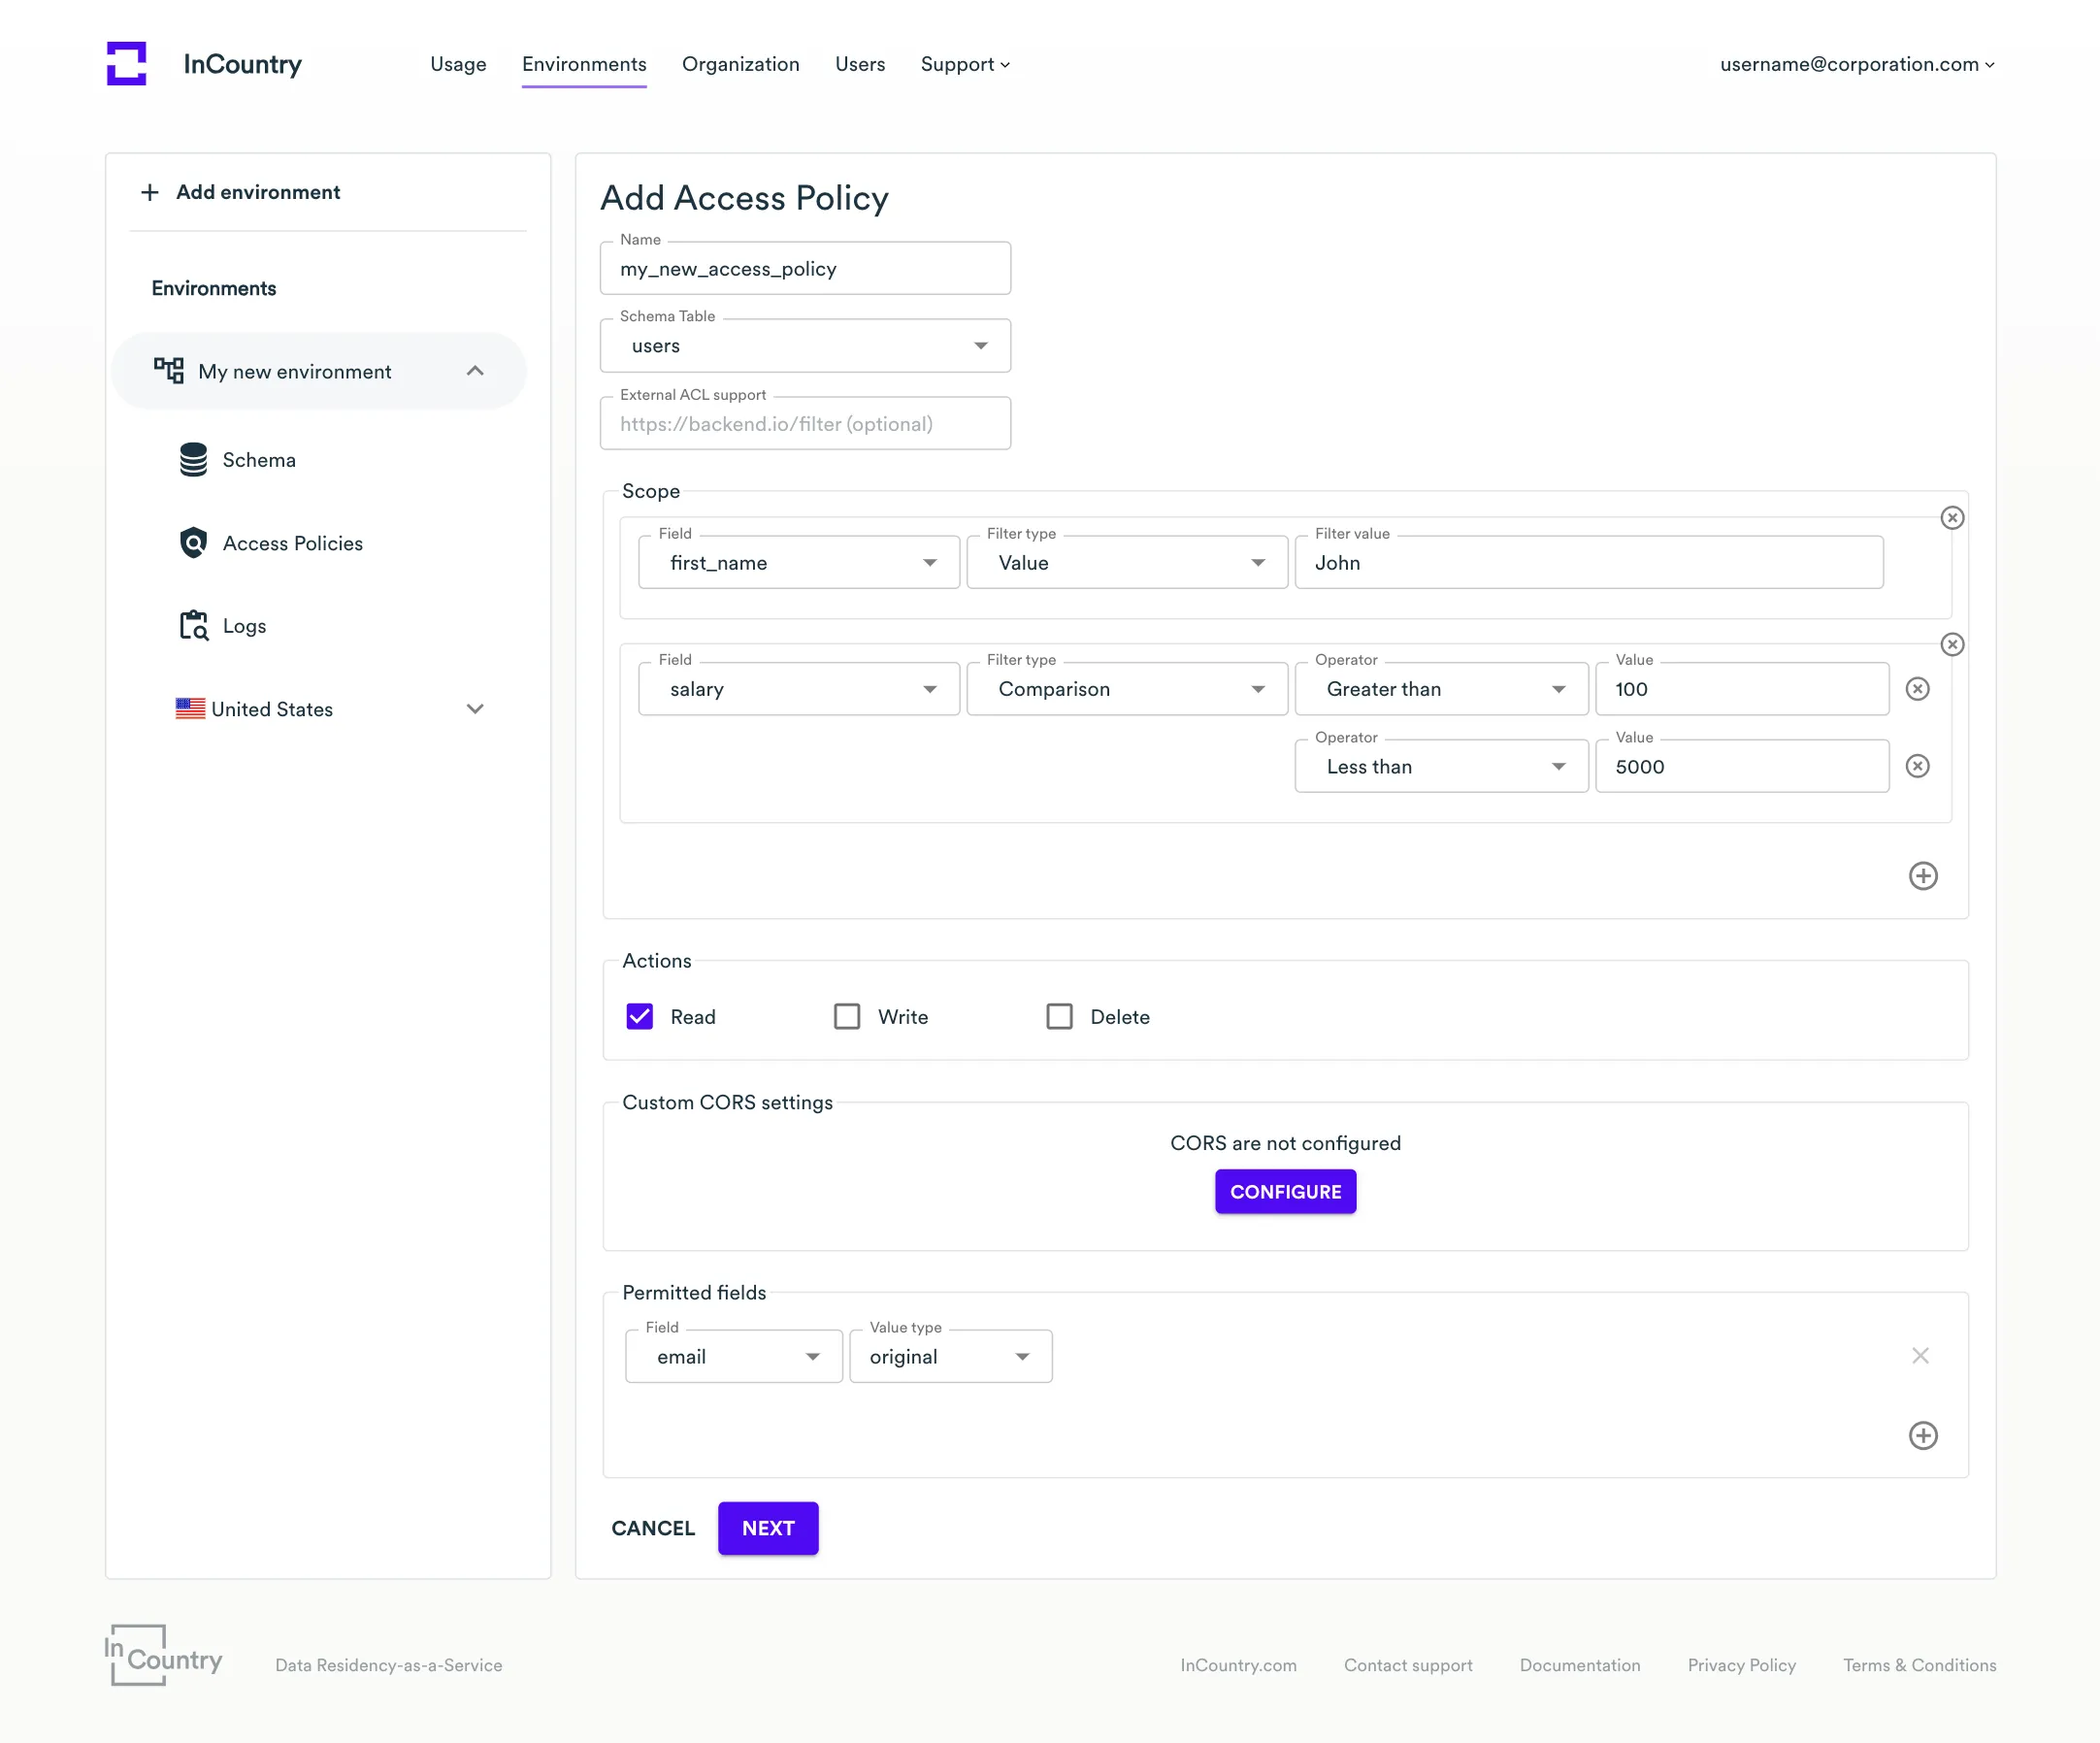Expand the United States country entry
Image resolution: width=2100 pixels, height=1743 pixels.
click(475, 708)
